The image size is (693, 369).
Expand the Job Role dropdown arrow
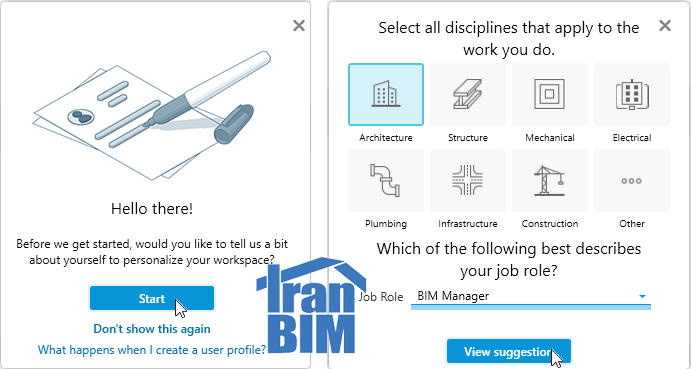click(x=643, y=297)
